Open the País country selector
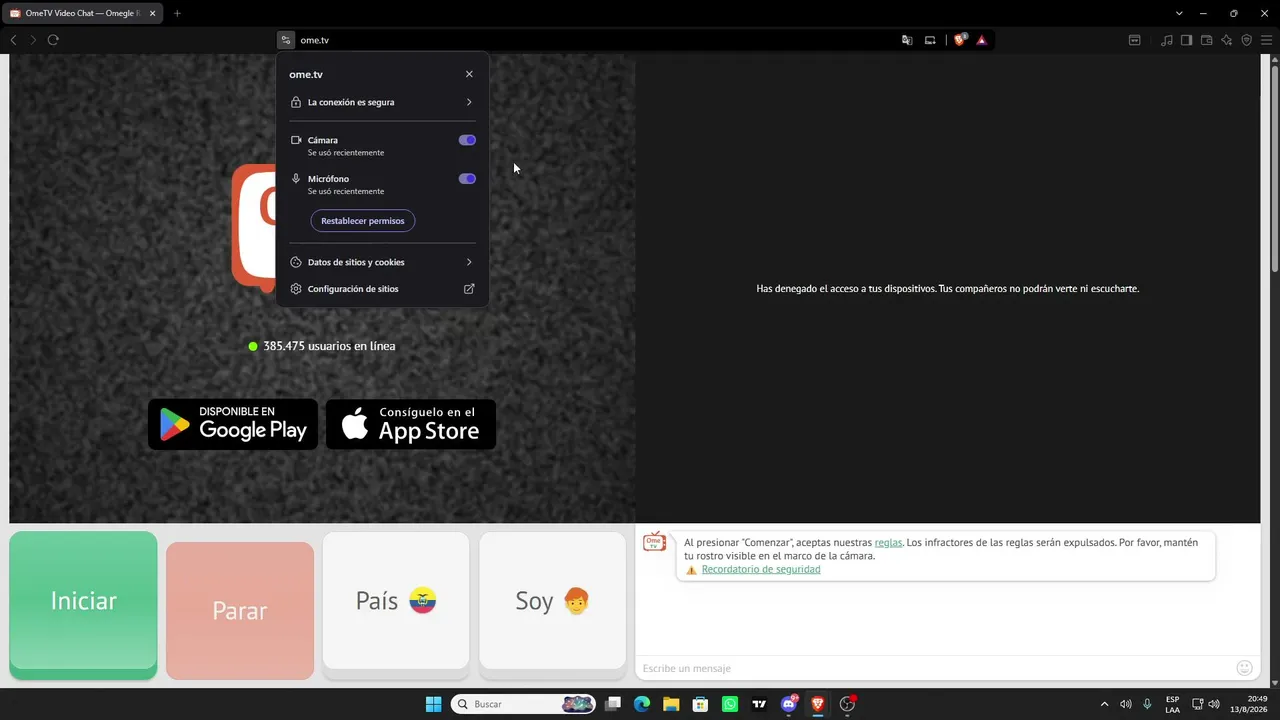This screenshot has width=1280, height=720. point(396,601)
